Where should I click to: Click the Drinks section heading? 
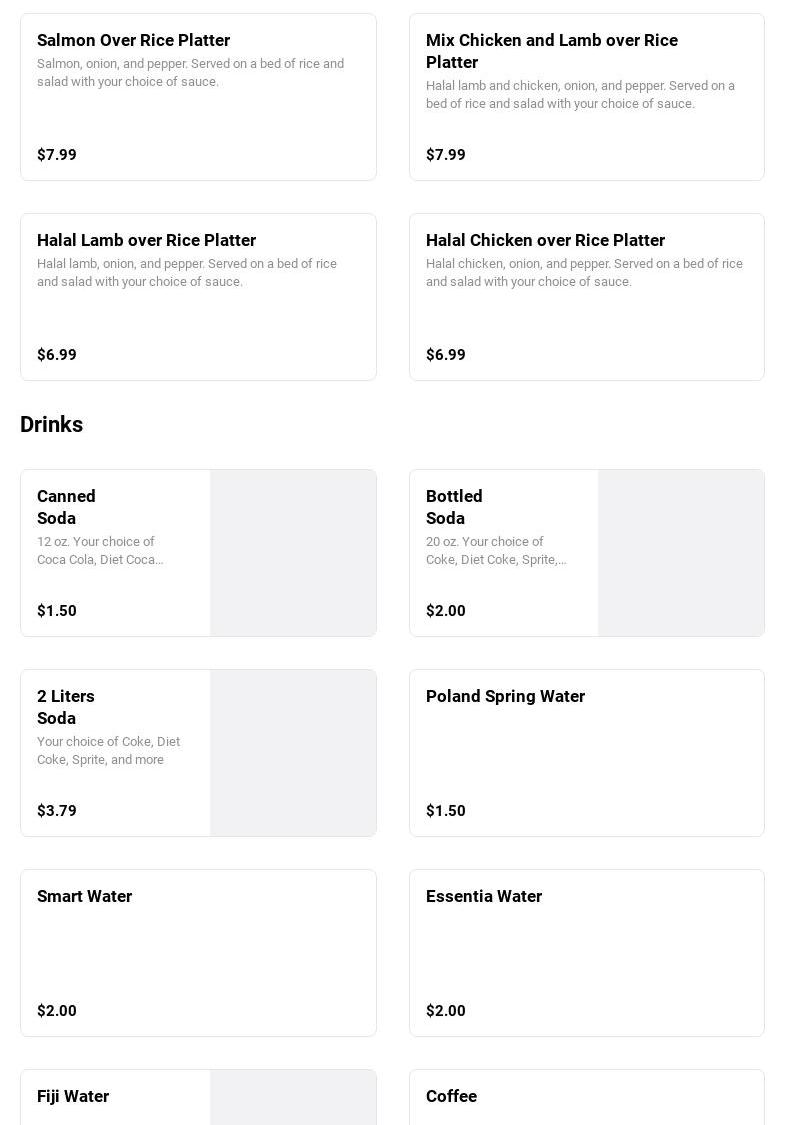tap(51, 425)
